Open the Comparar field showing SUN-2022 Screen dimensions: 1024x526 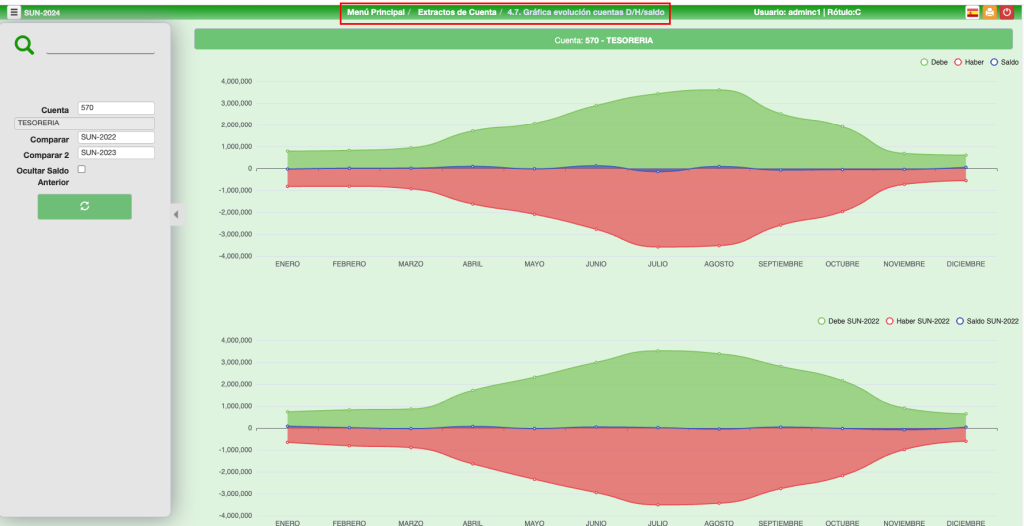(x=116, y=138)
